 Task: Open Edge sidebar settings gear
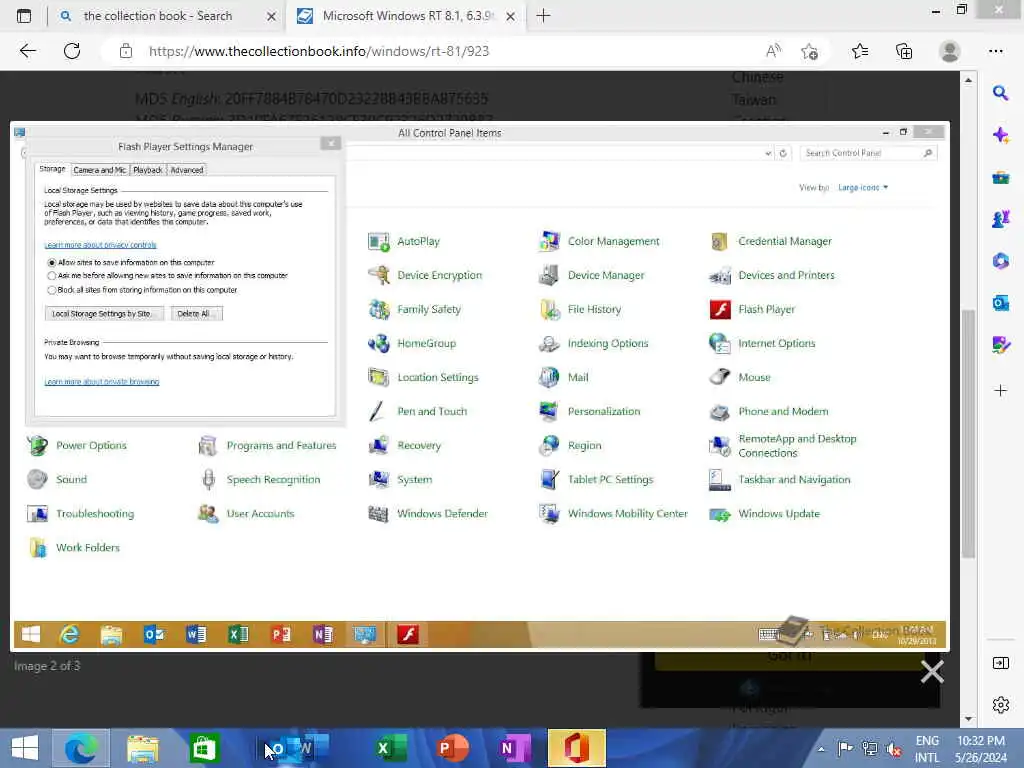click(x=1000, y=705)
